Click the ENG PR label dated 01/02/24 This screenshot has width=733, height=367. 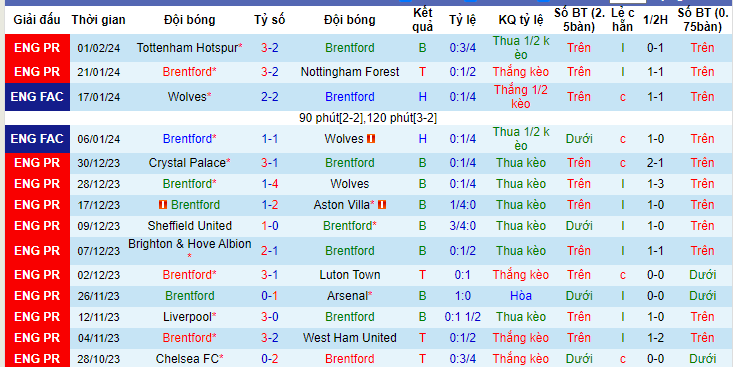[x=37, y=48]
